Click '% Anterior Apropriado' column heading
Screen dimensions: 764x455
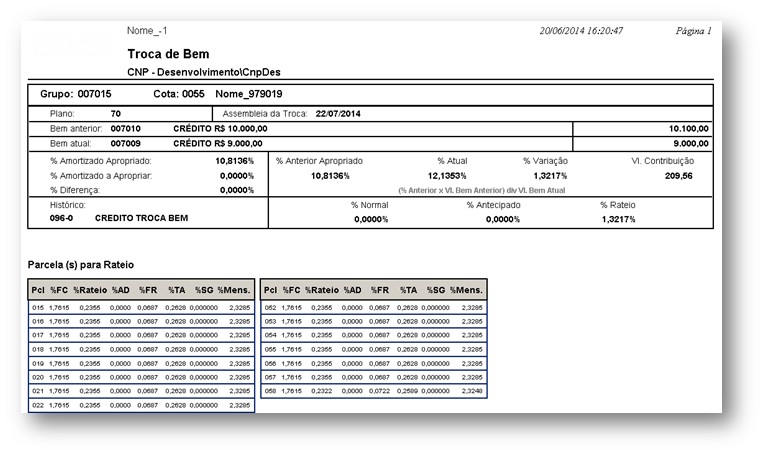coord(319,161)
